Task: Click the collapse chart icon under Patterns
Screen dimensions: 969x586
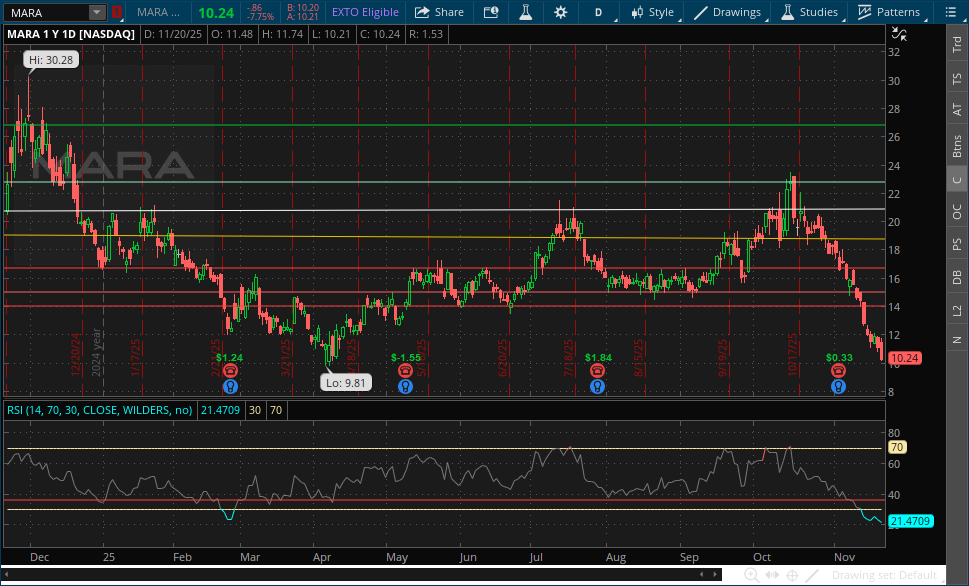Action: click(899, 35)
